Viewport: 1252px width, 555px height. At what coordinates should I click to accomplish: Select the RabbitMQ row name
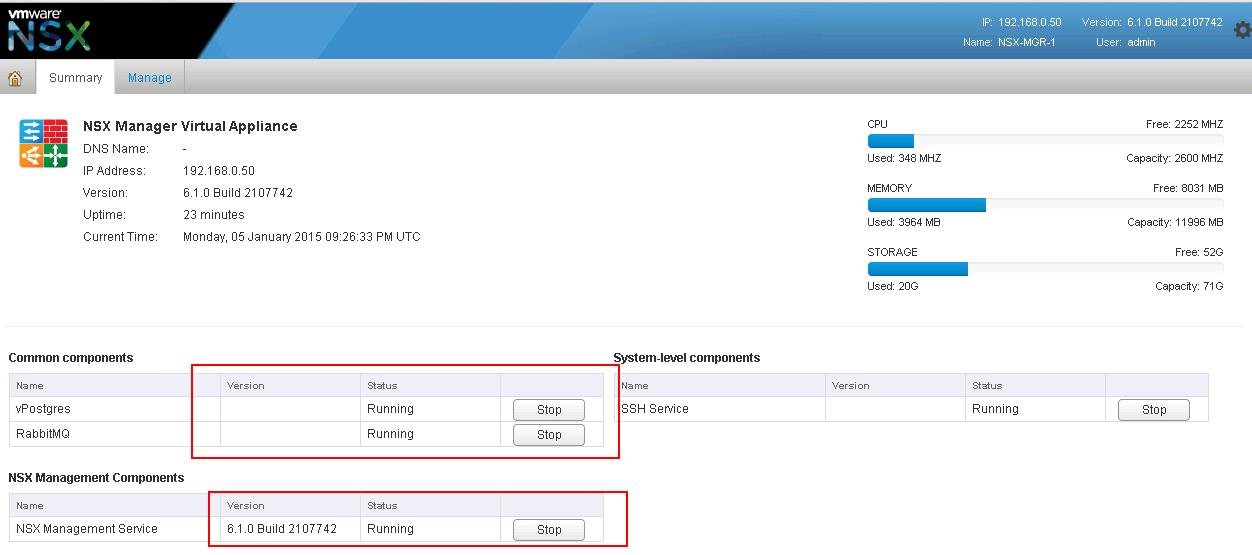click(x=43, y=434)
